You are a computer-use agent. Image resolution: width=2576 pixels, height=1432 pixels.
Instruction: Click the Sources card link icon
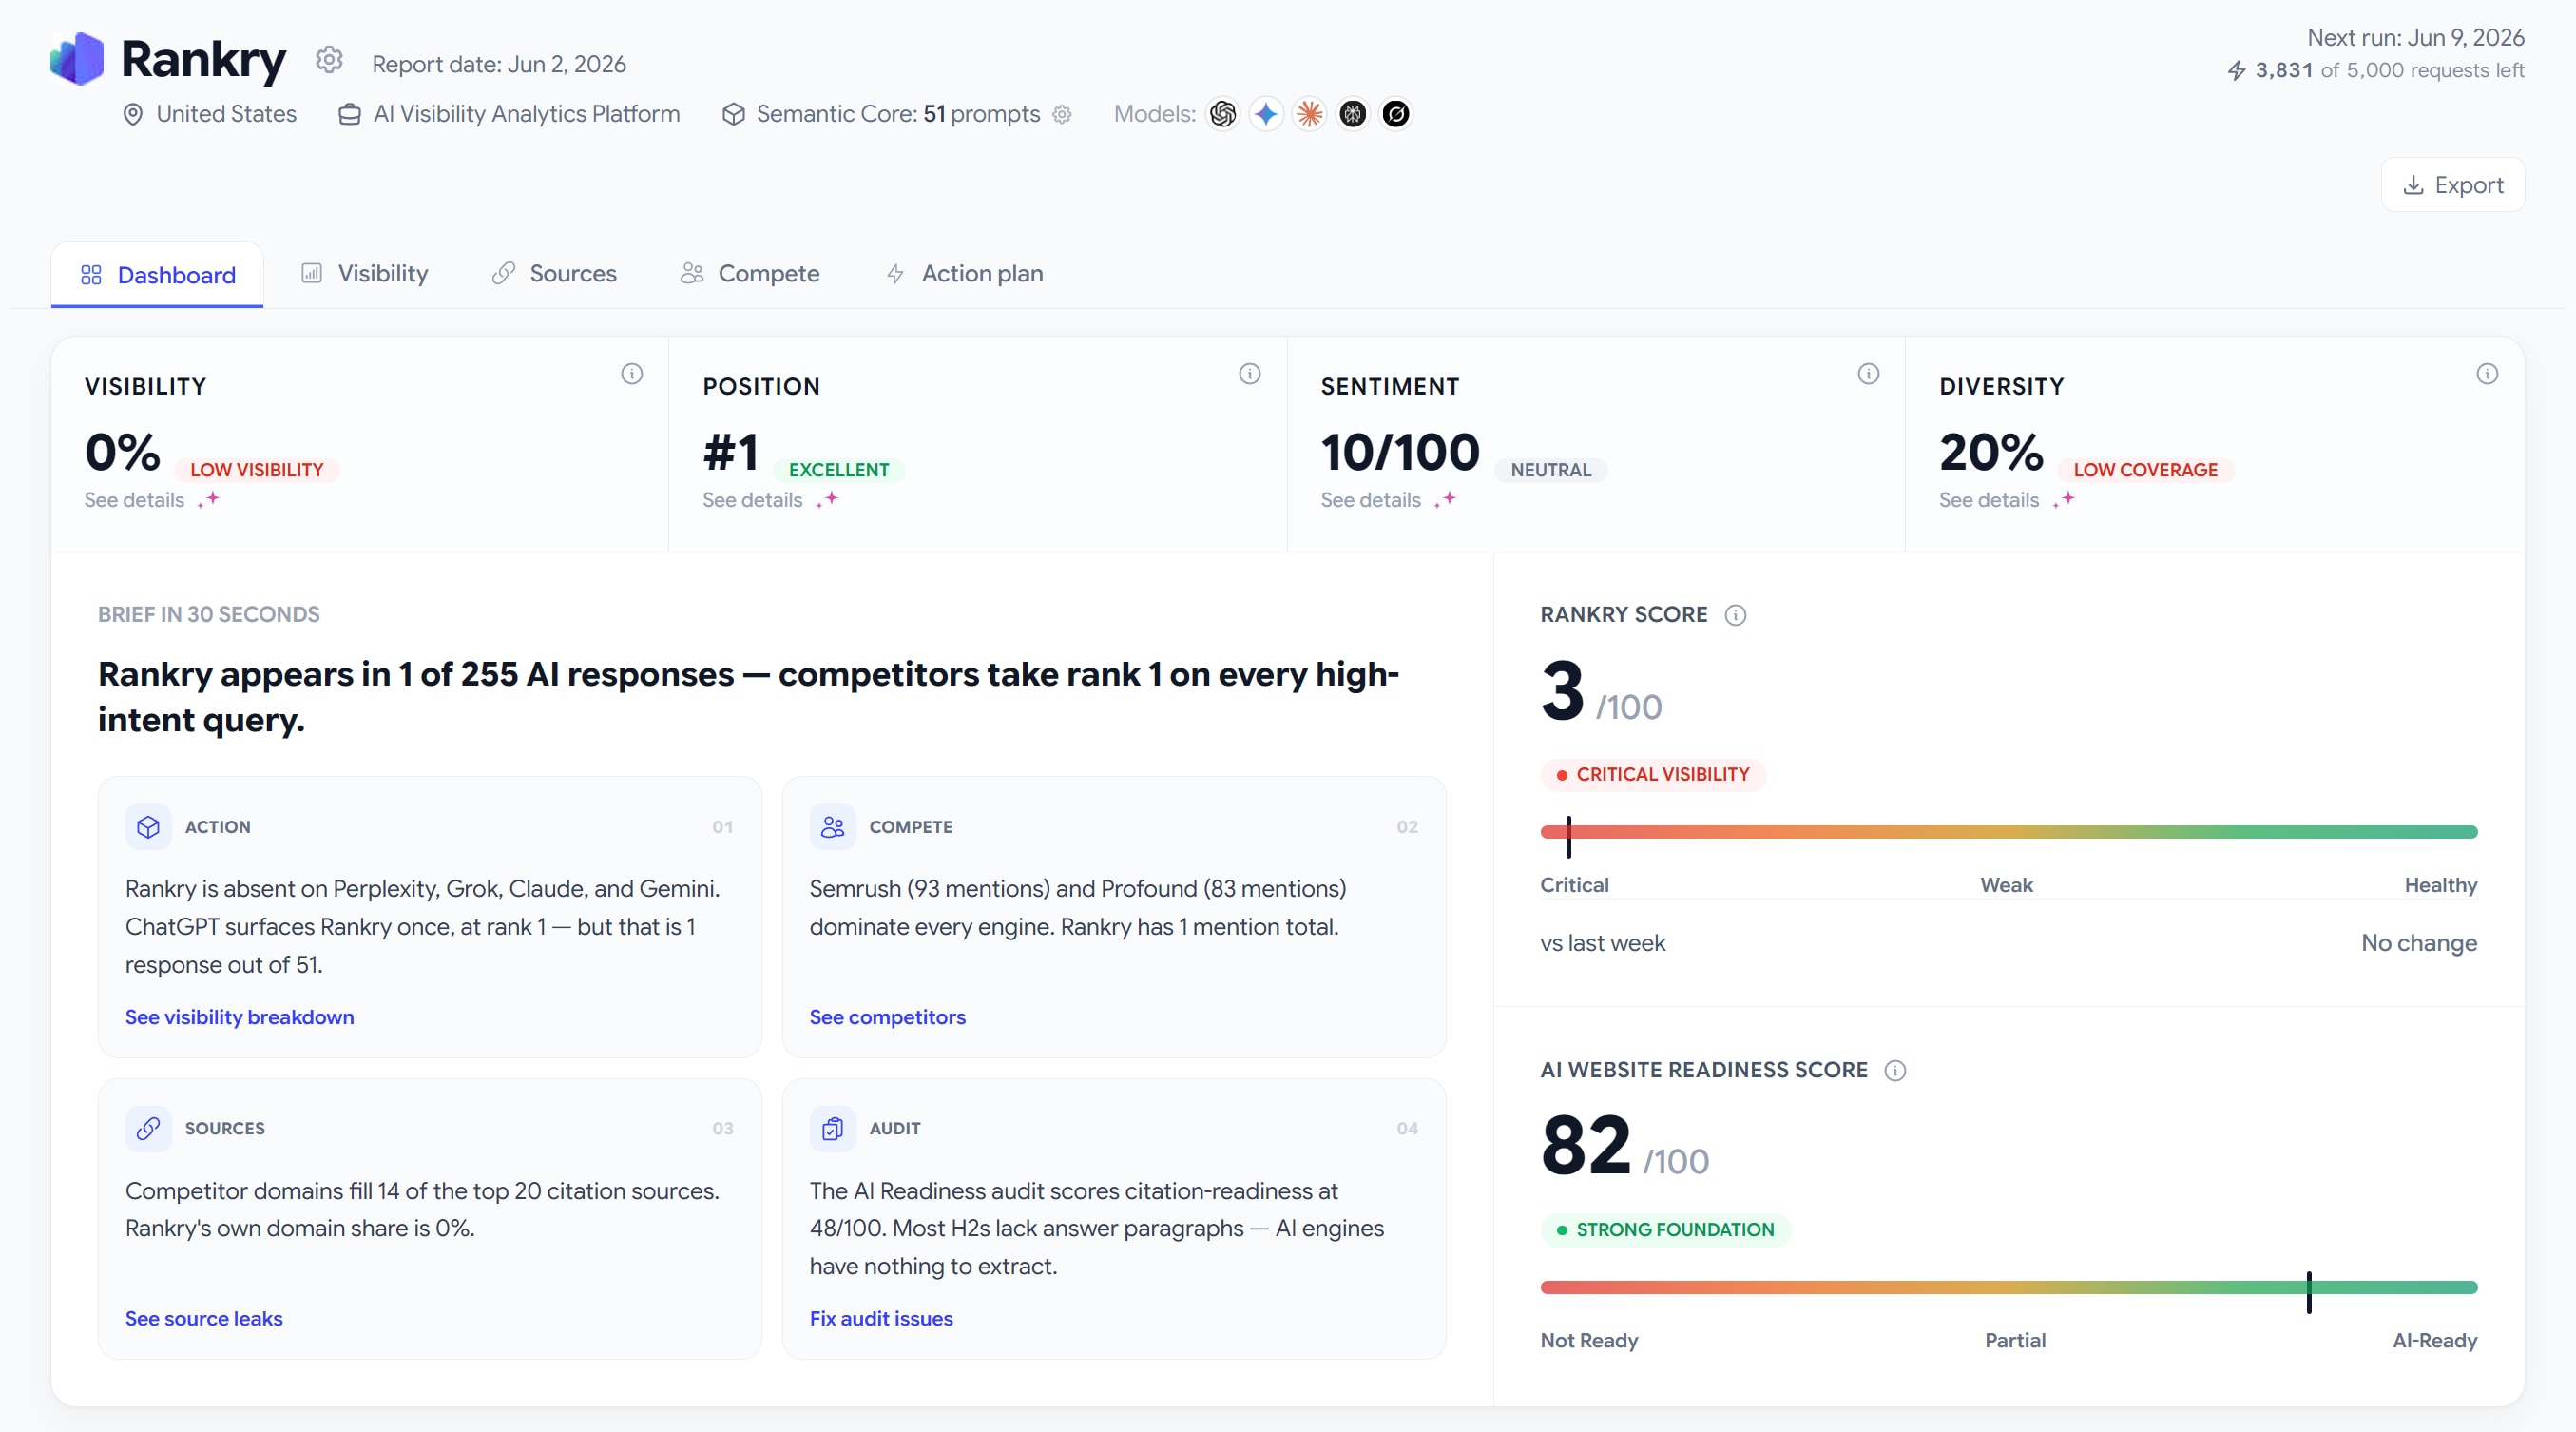[x=148, y=1128]
